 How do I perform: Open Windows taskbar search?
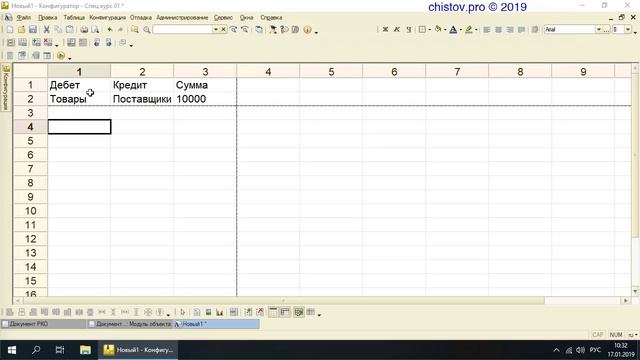pos(36,350)
